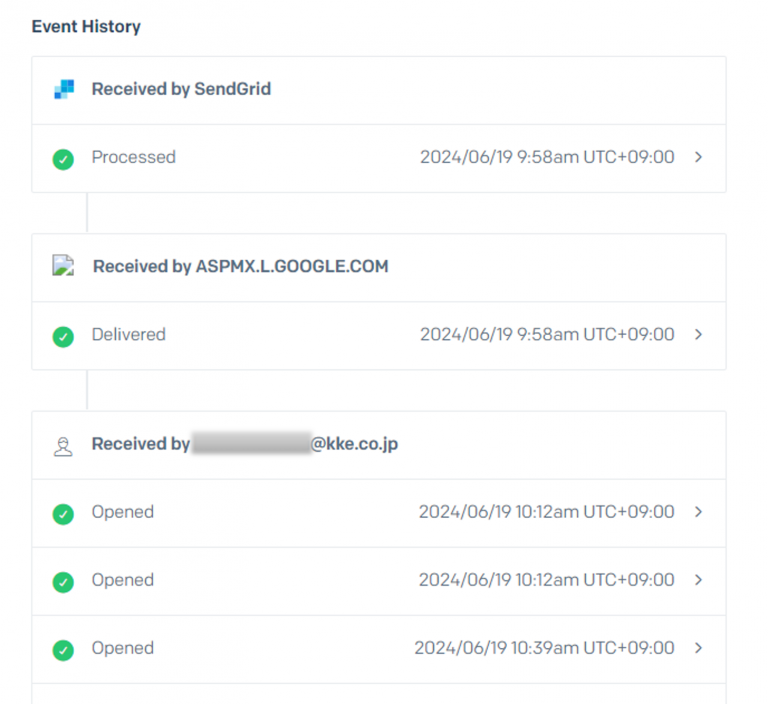Expand the Delivered event details chevron
This screenshot has width=768, height=704.
tap(699, 335)
